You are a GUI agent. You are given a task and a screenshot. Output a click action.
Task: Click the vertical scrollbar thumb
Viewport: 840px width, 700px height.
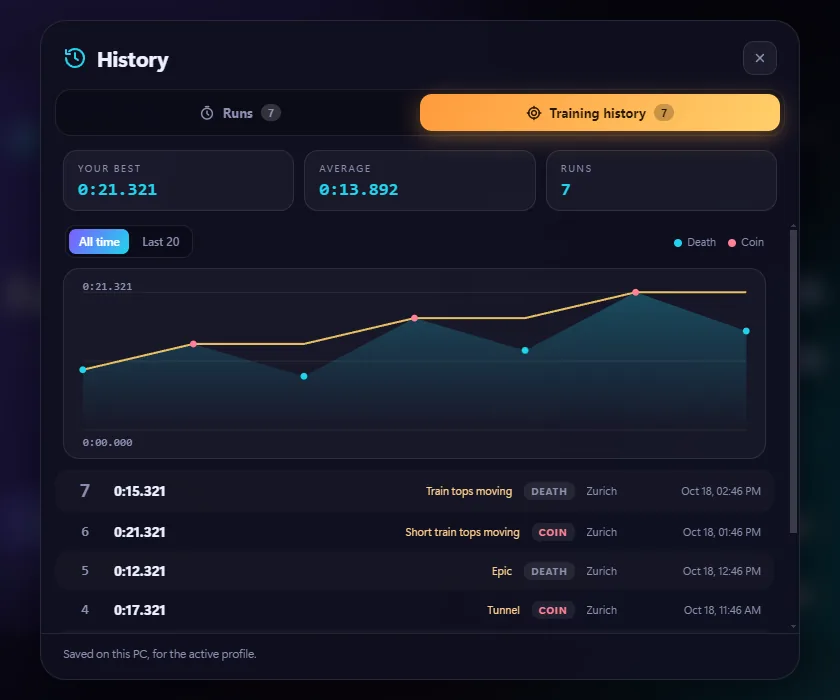tap(793, 381)
